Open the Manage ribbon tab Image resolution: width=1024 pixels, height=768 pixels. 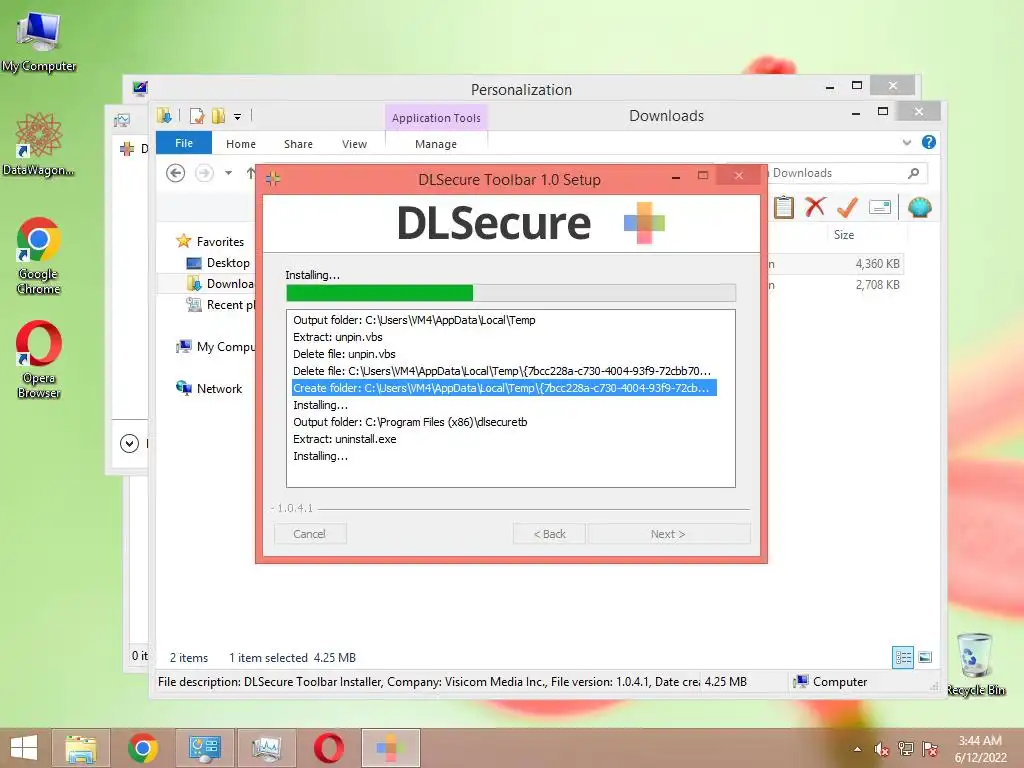[x=436, y=144]
